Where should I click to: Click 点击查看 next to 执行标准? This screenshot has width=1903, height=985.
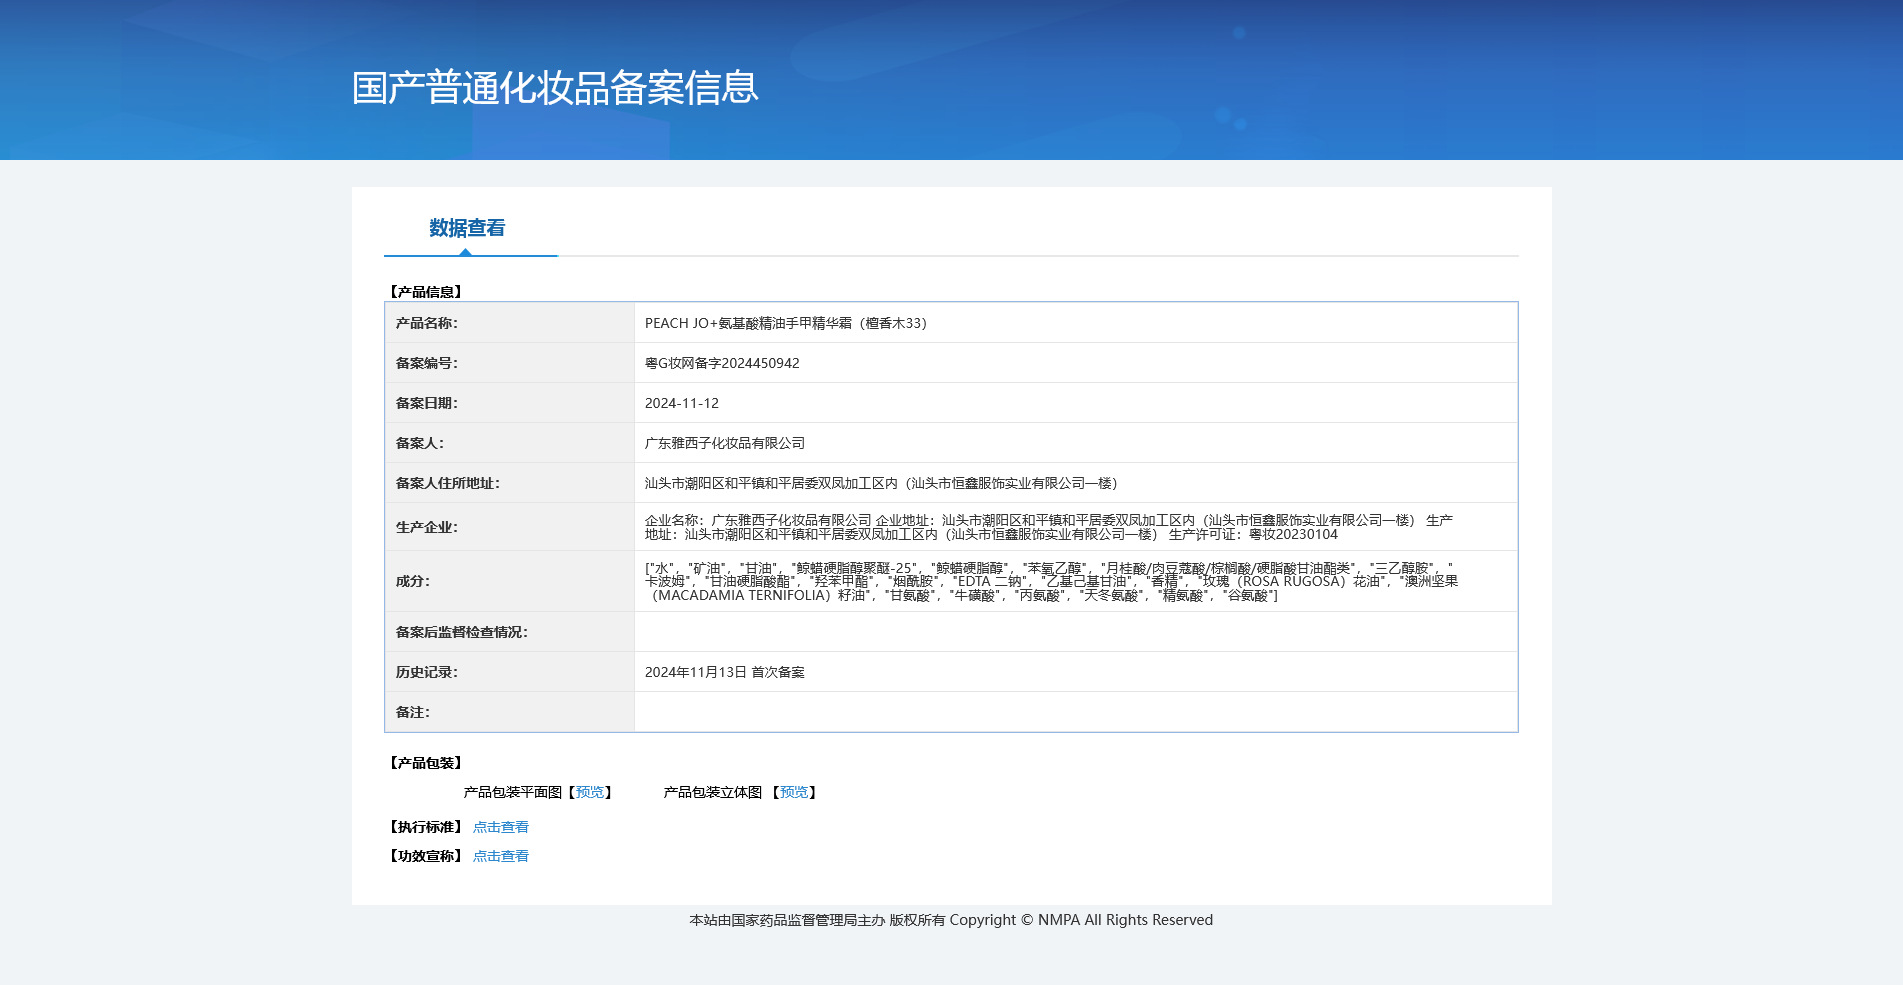tap(500, 827)
